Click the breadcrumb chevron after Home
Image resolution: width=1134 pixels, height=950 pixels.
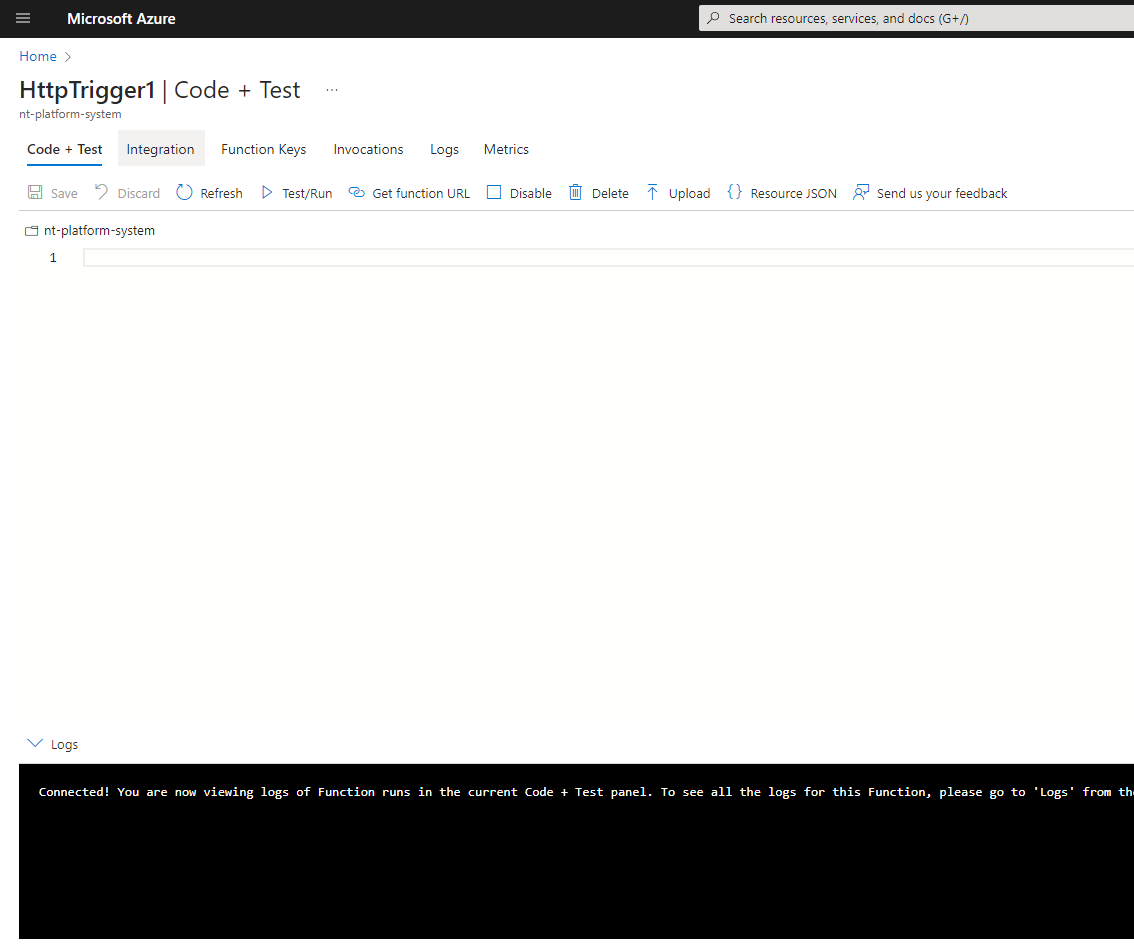point(68,57)
